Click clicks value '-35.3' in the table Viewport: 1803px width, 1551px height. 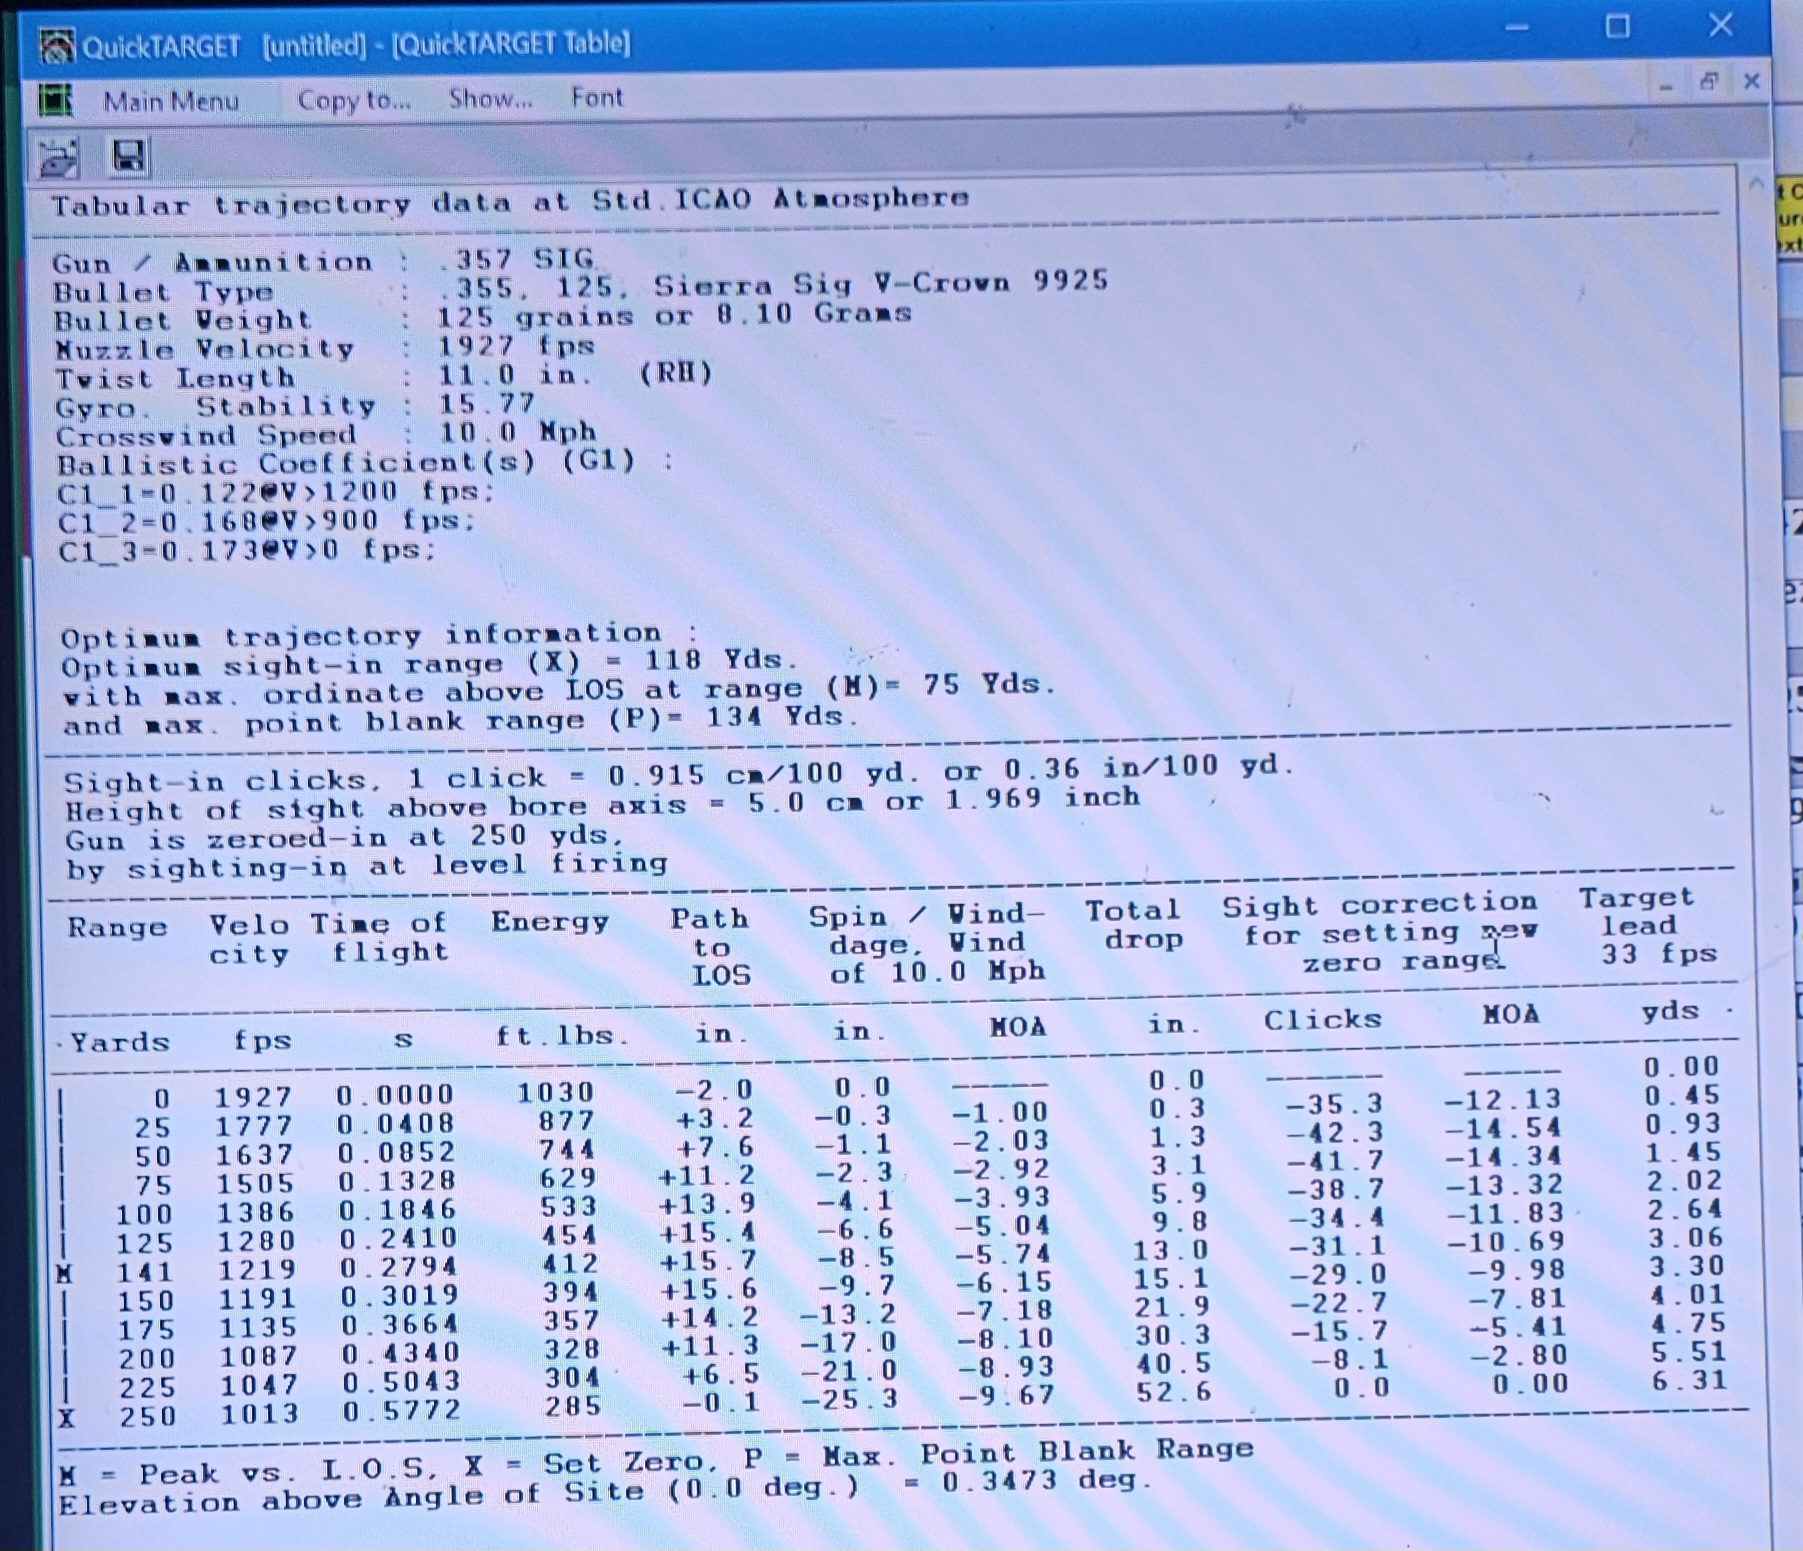[x=1334, y=1104]
